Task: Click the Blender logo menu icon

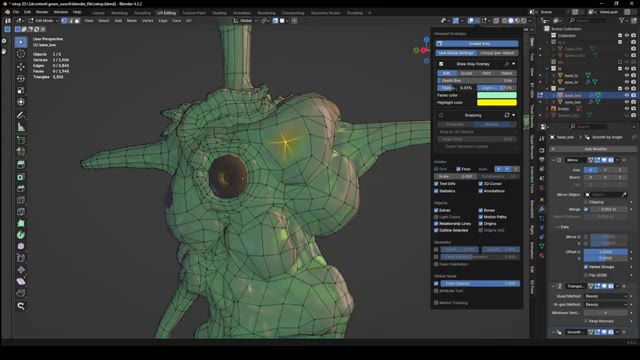Action: 7,12
